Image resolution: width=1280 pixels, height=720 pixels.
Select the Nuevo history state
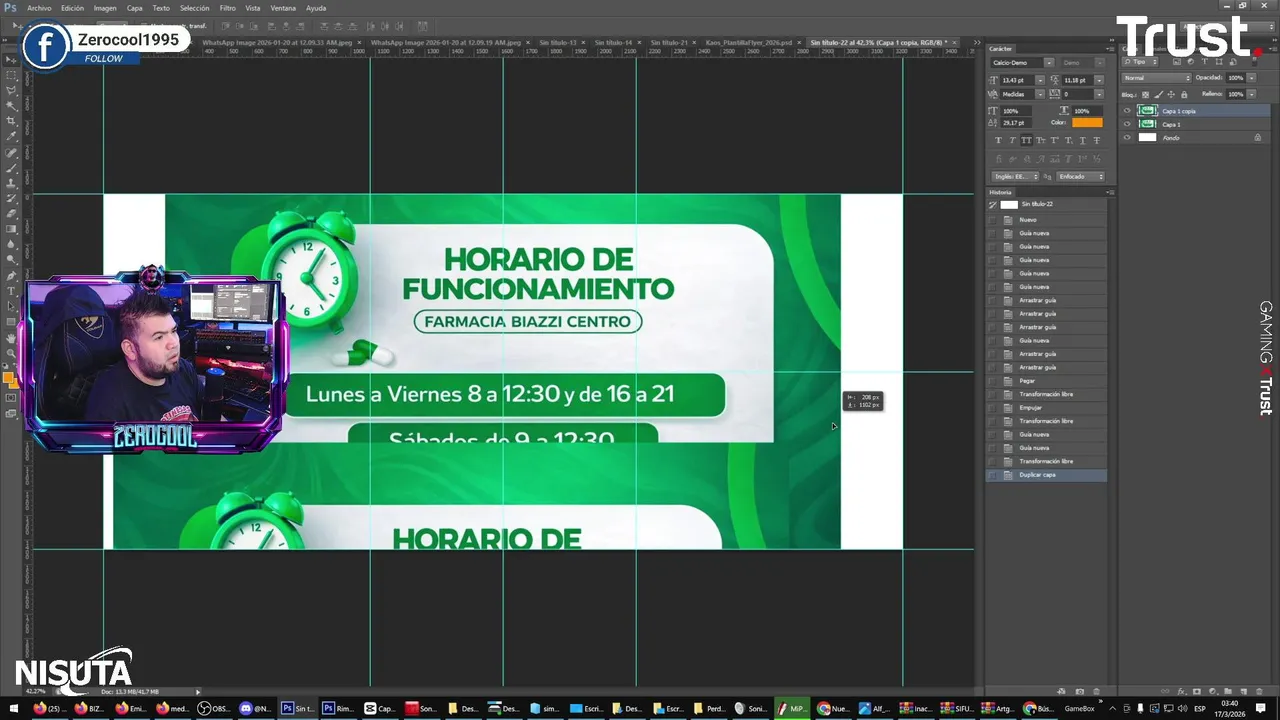pyautogui.click(x=1046, y=220)
